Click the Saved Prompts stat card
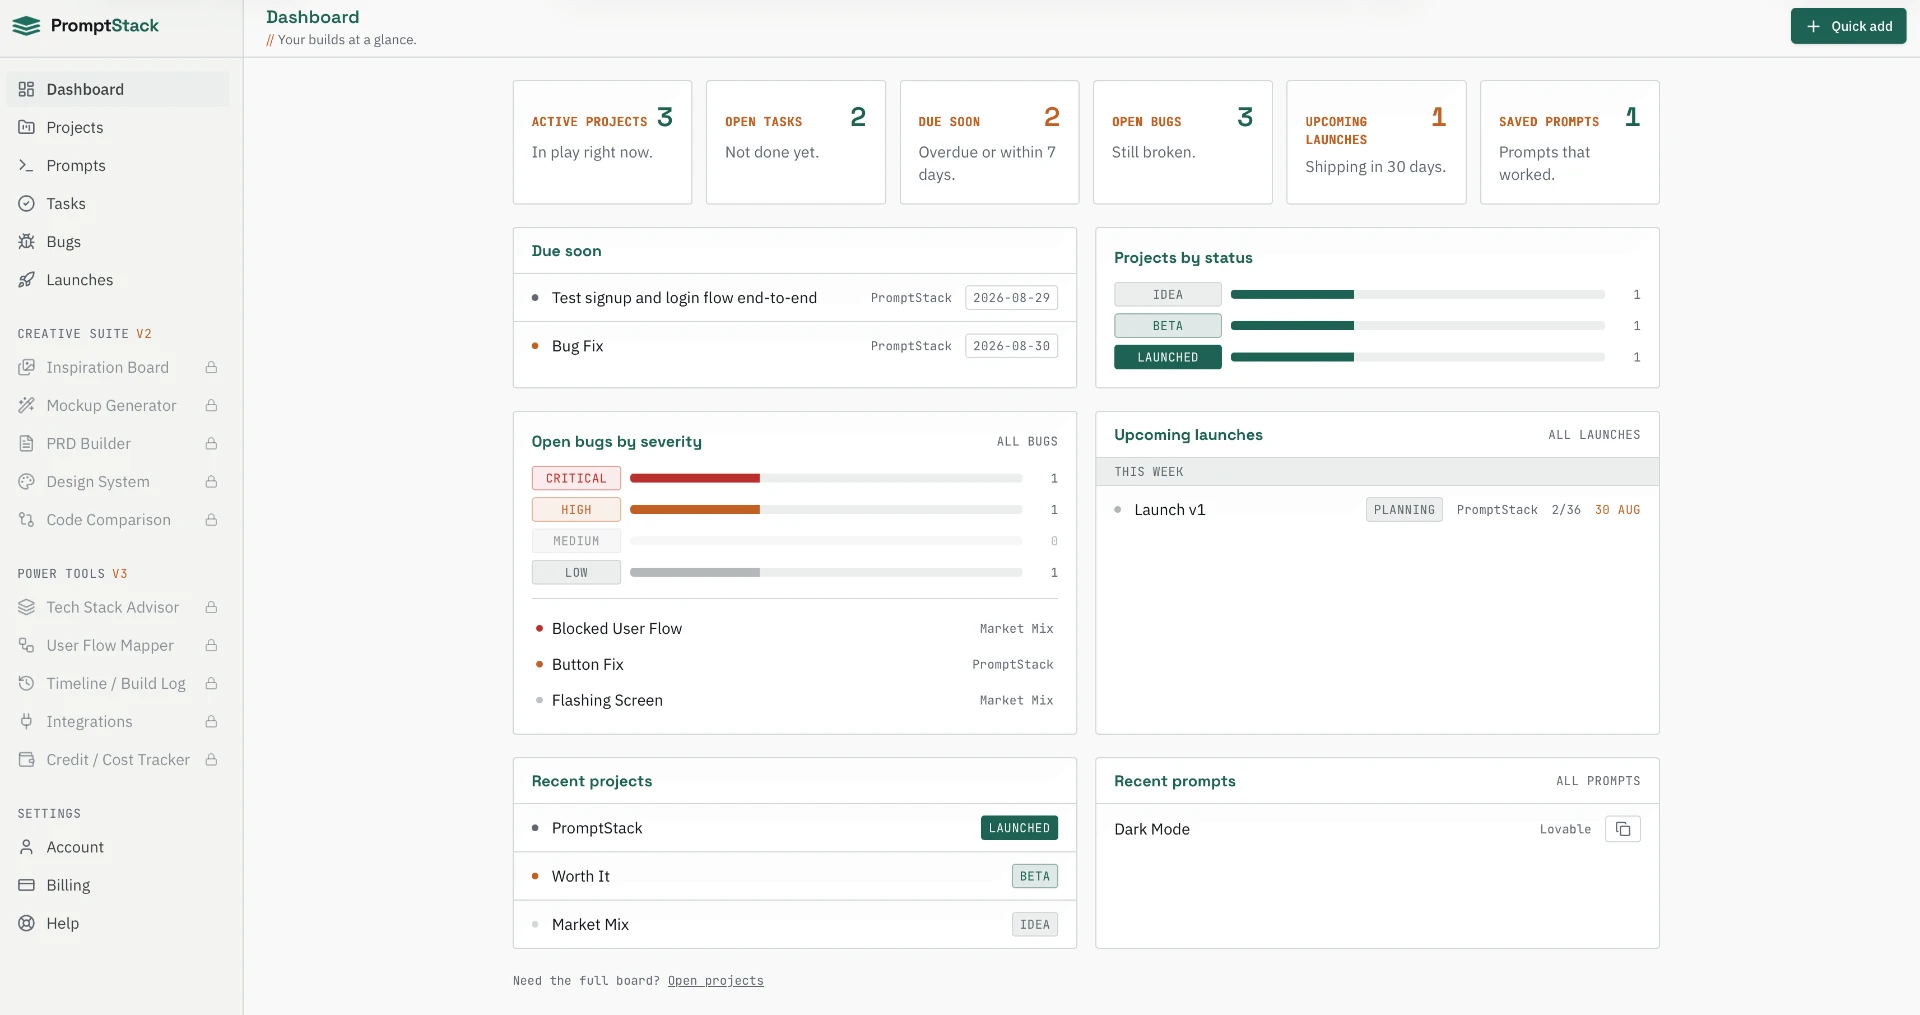Viewport: 1920px width, 1015px height. point(1570,142)
